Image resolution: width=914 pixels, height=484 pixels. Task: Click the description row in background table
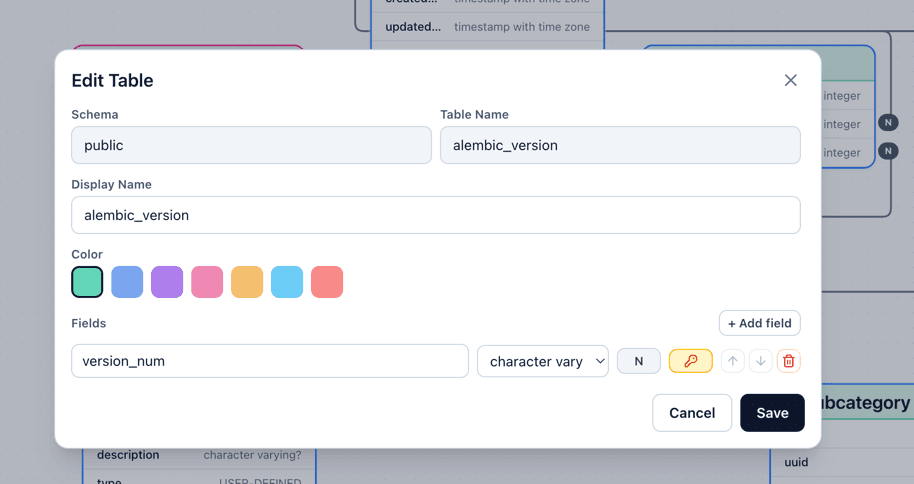point(199,455)
